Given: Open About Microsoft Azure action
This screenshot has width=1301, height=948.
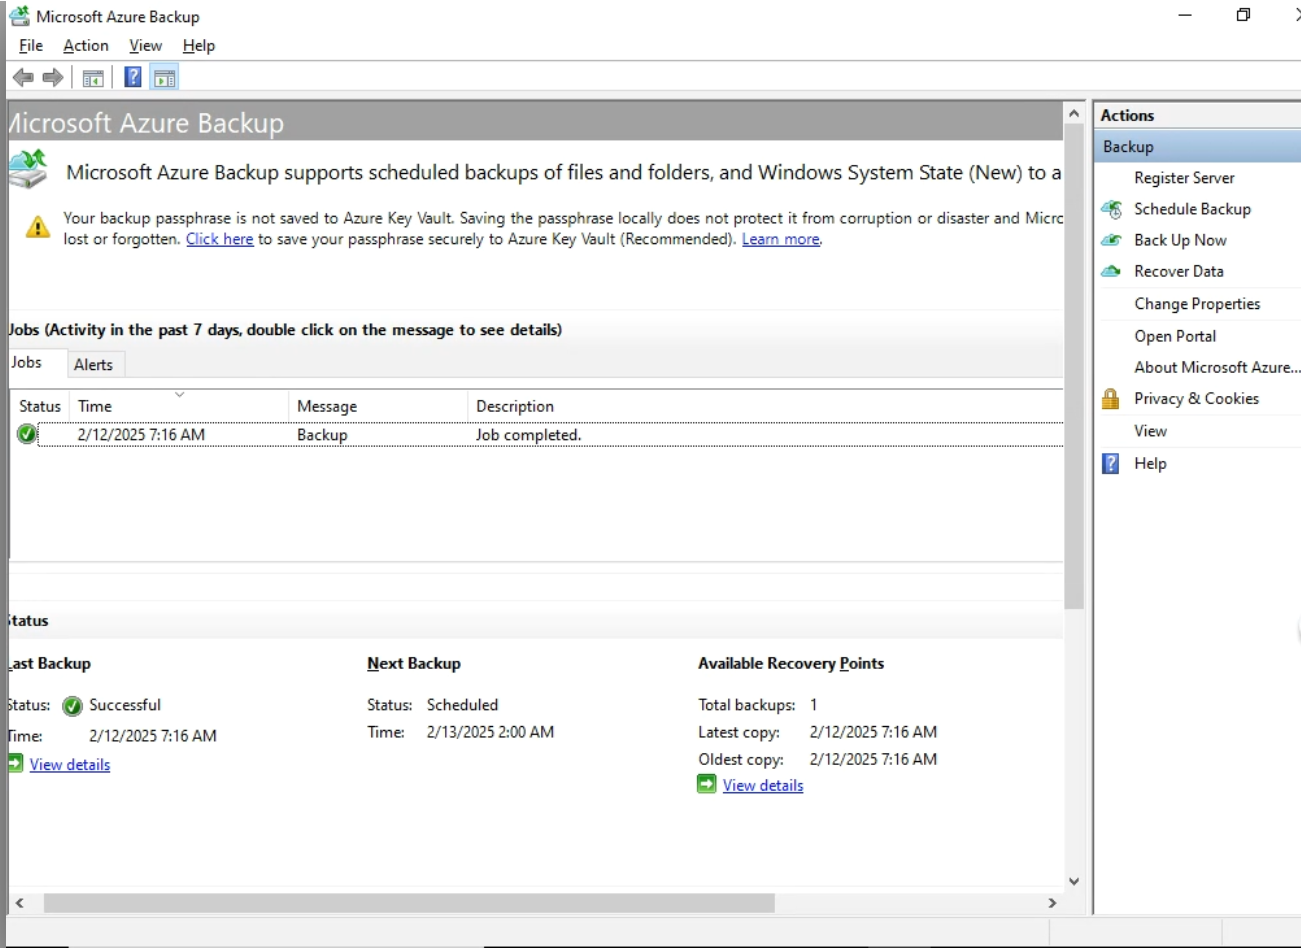Looking at the screenshot, I should click(1217, 367).
